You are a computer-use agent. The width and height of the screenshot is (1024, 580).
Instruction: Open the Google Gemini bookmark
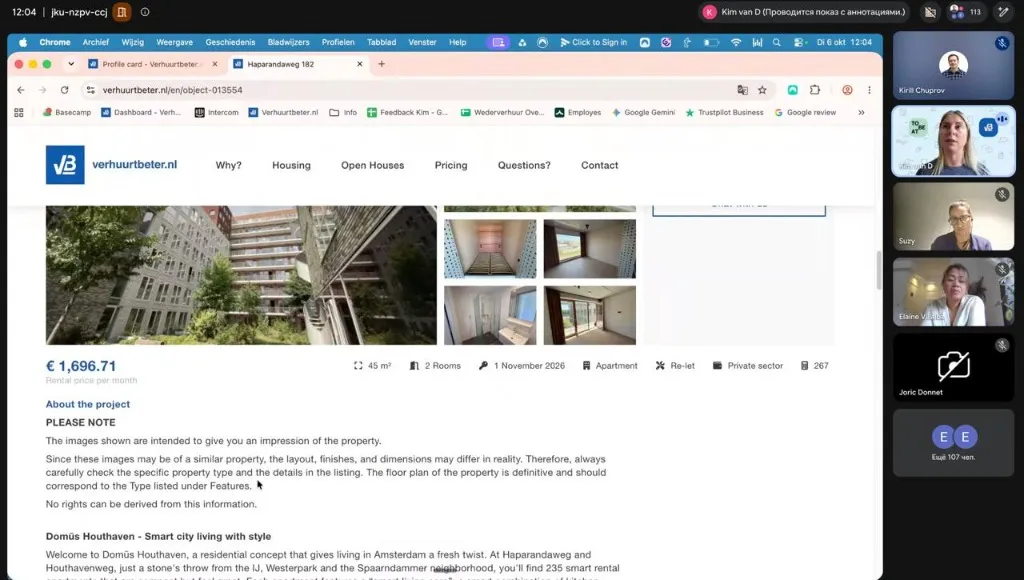click(x=643, y=112)
